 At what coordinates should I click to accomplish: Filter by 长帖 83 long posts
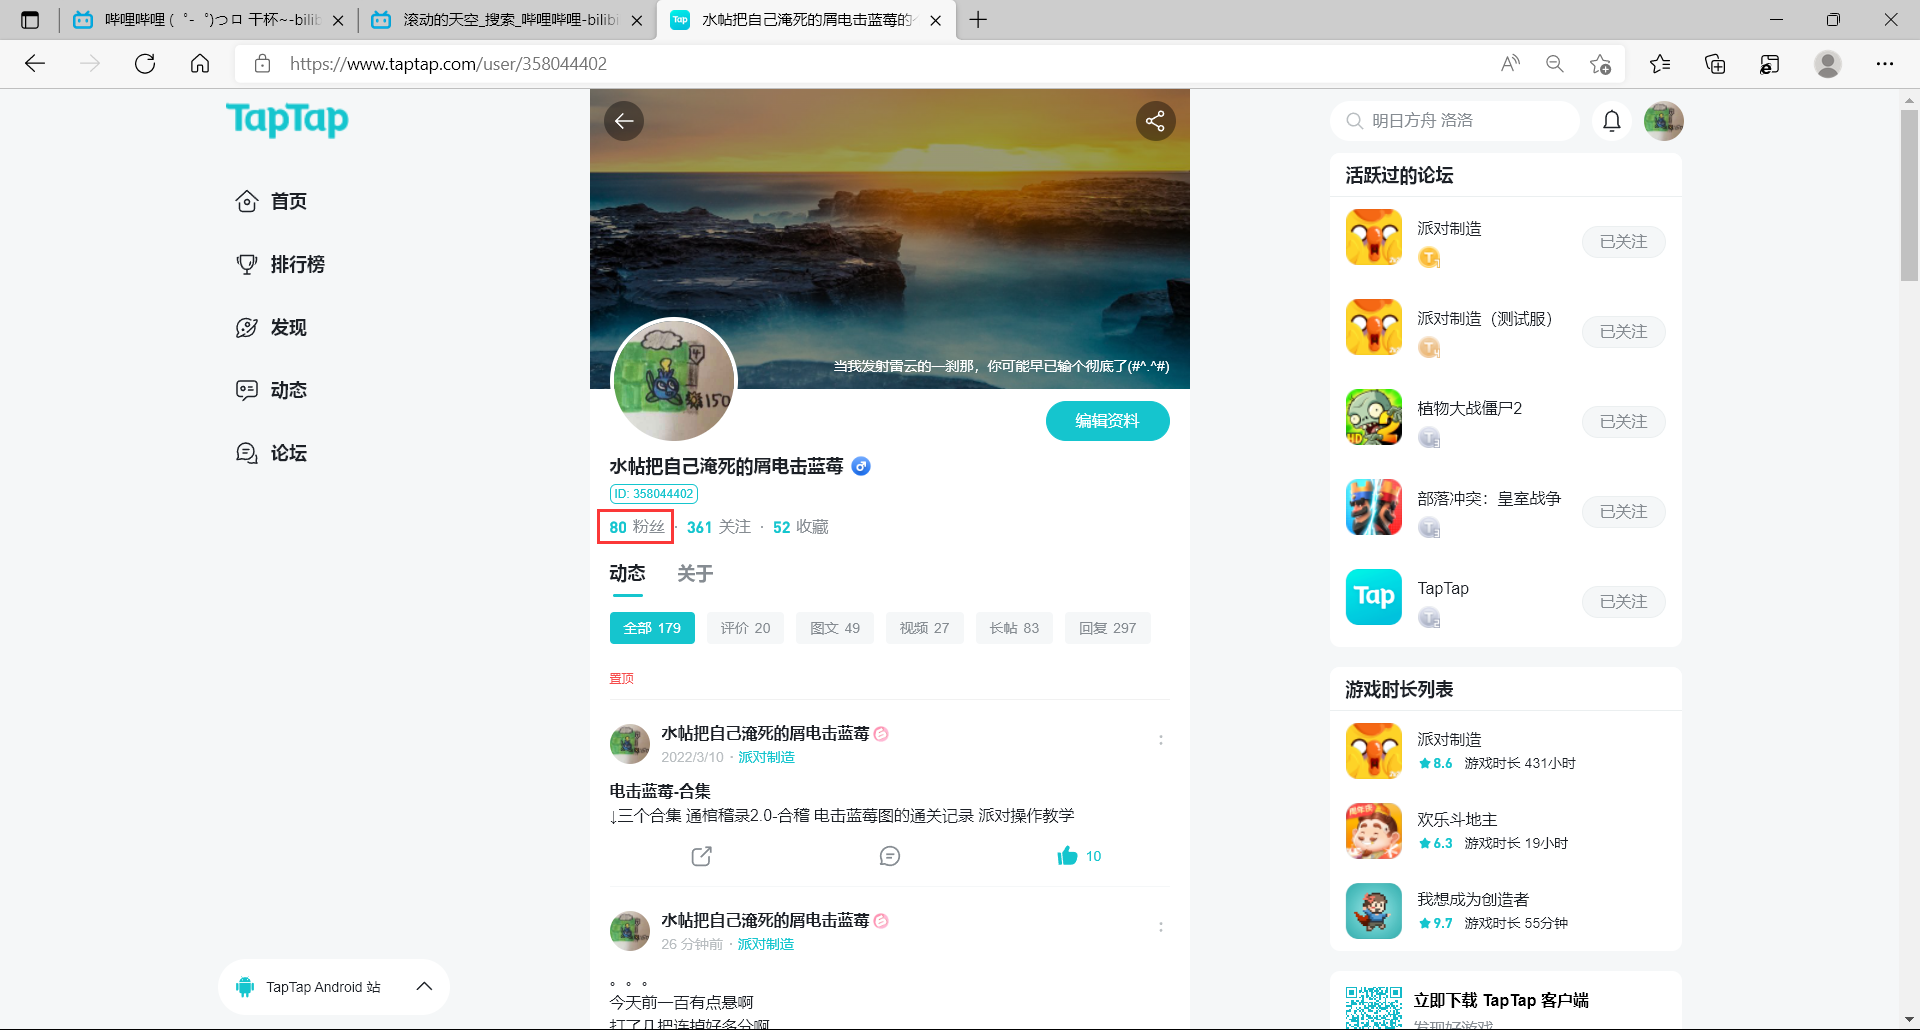[x=1014, y=628]
